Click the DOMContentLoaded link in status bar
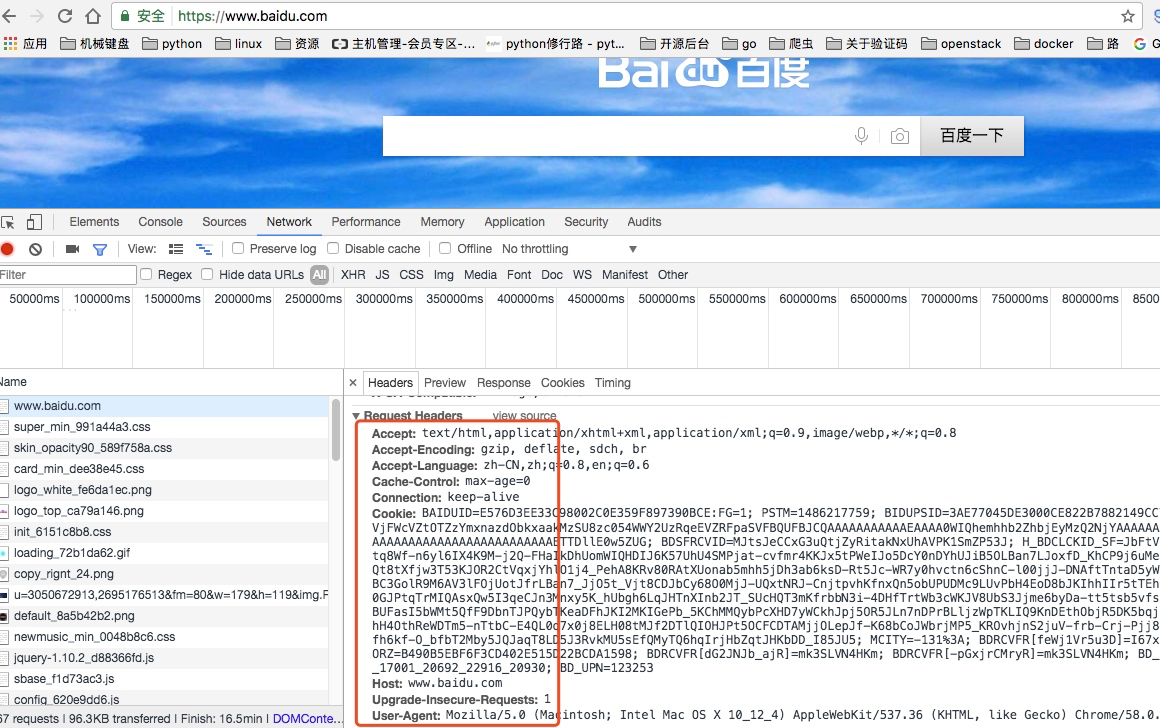 [x=308, y=718]
